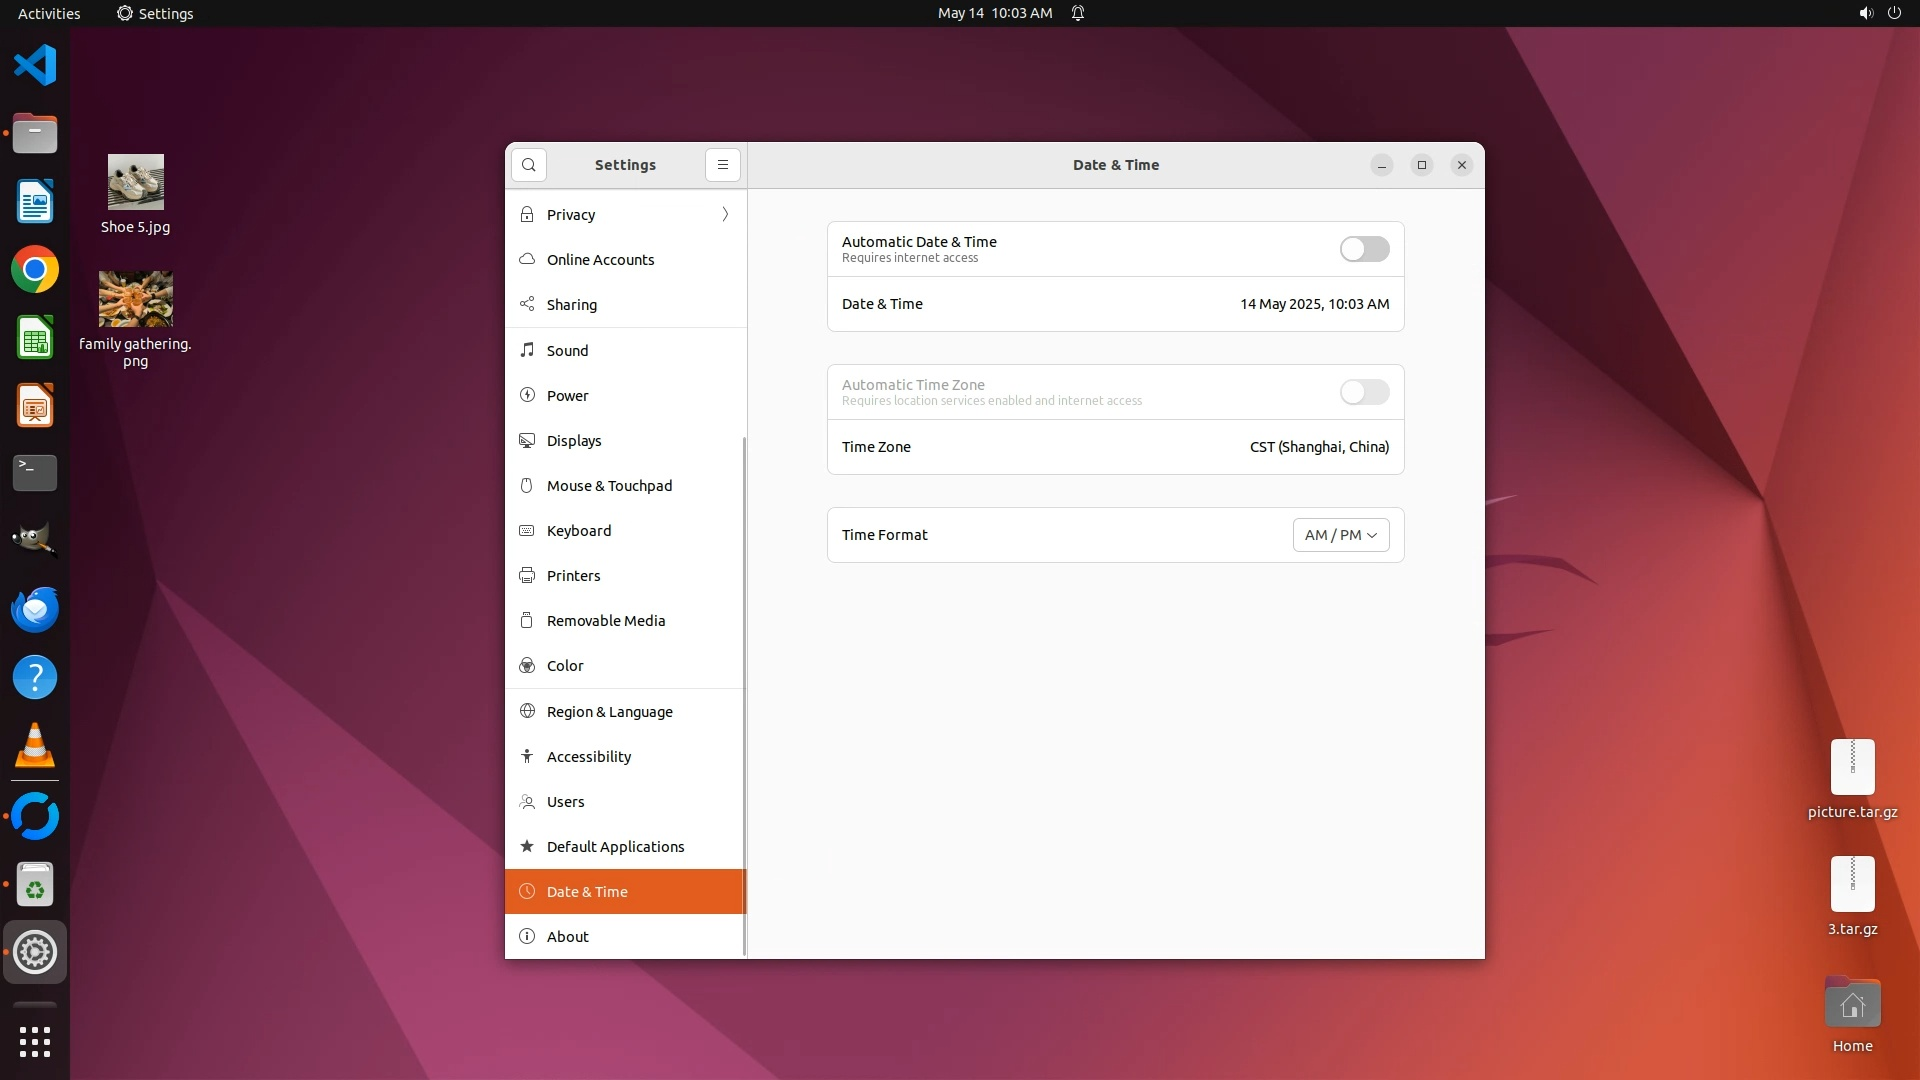Expand the Privacy submenu chevron

tap(725, 215)
